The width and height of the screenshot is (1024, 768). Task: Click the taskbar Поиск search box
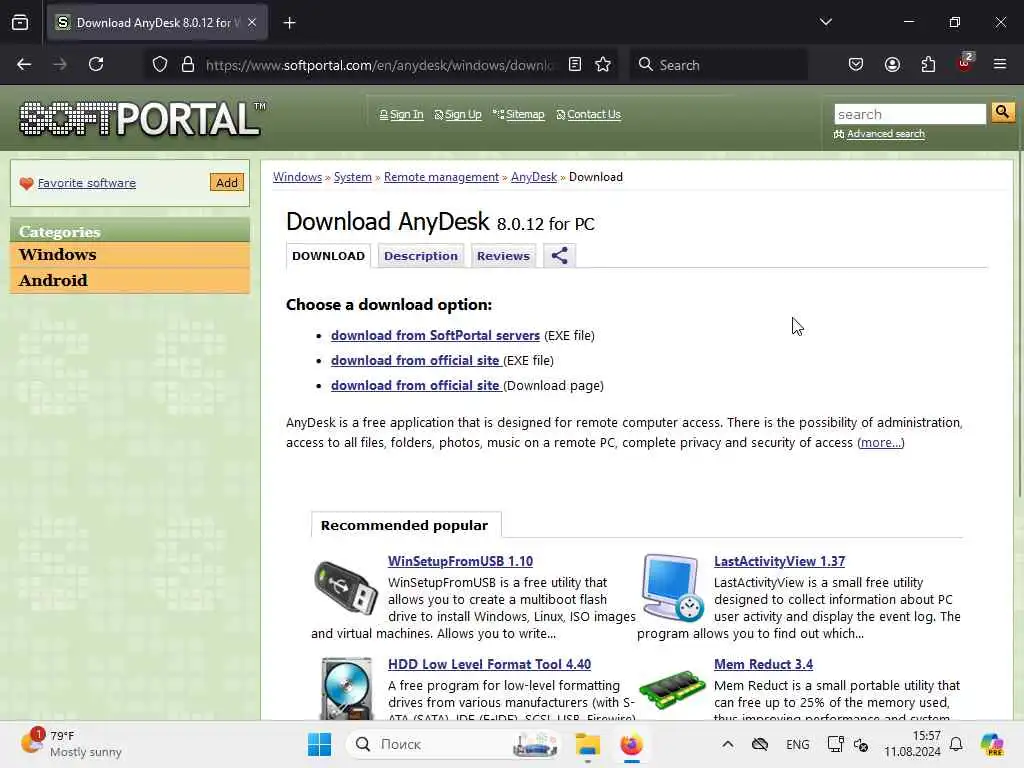point(455,744)
